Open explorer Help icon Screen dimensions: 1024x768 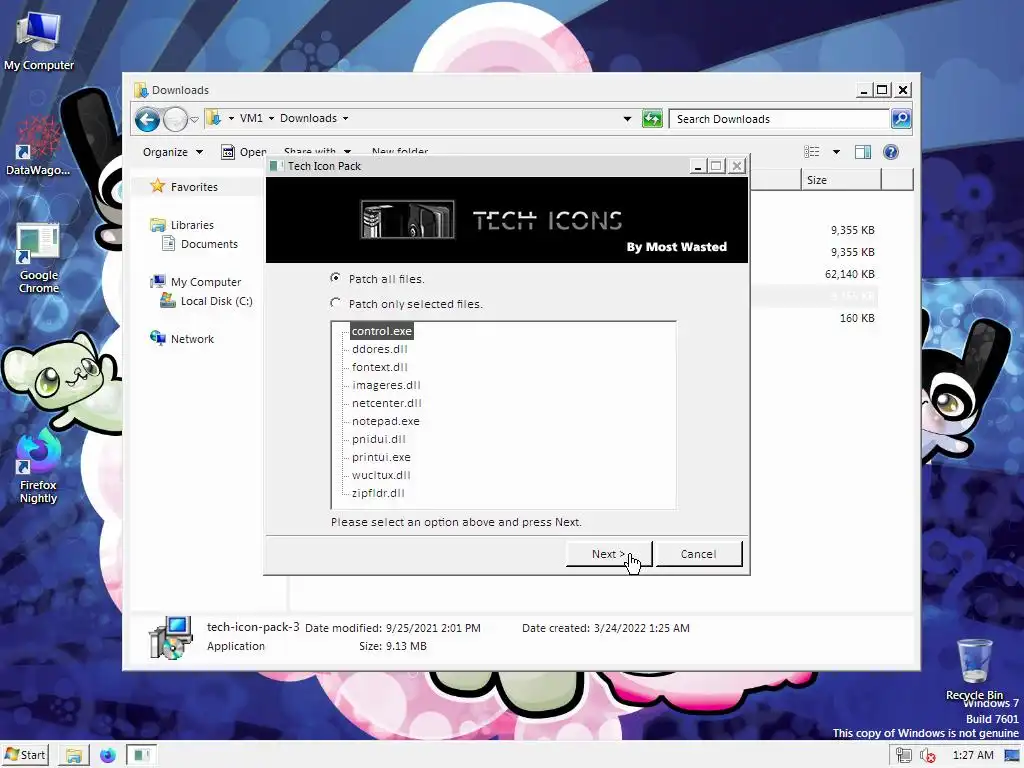pyautogui.click(x=891, y=152)
